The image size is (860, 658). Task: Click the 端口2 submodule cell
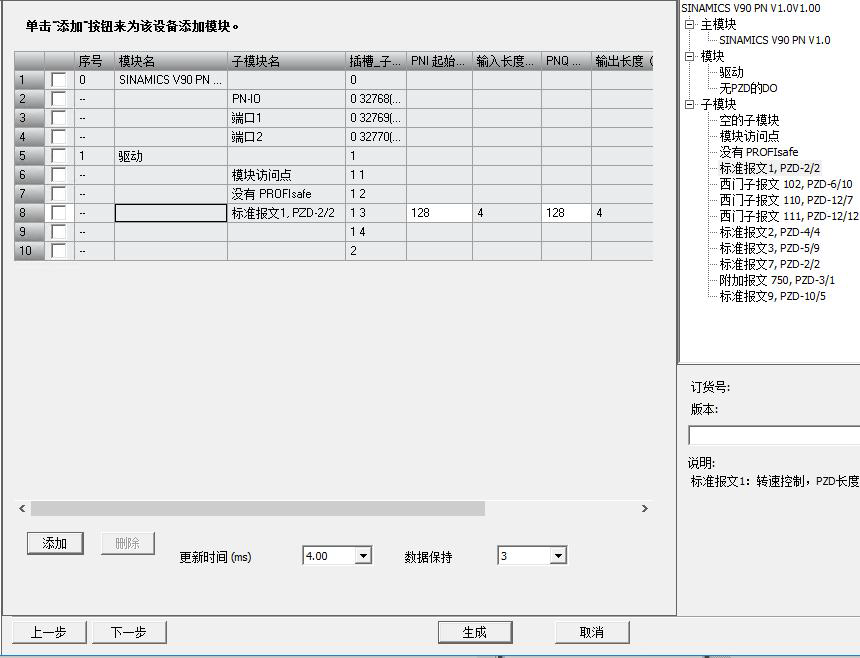click(286, 137)
